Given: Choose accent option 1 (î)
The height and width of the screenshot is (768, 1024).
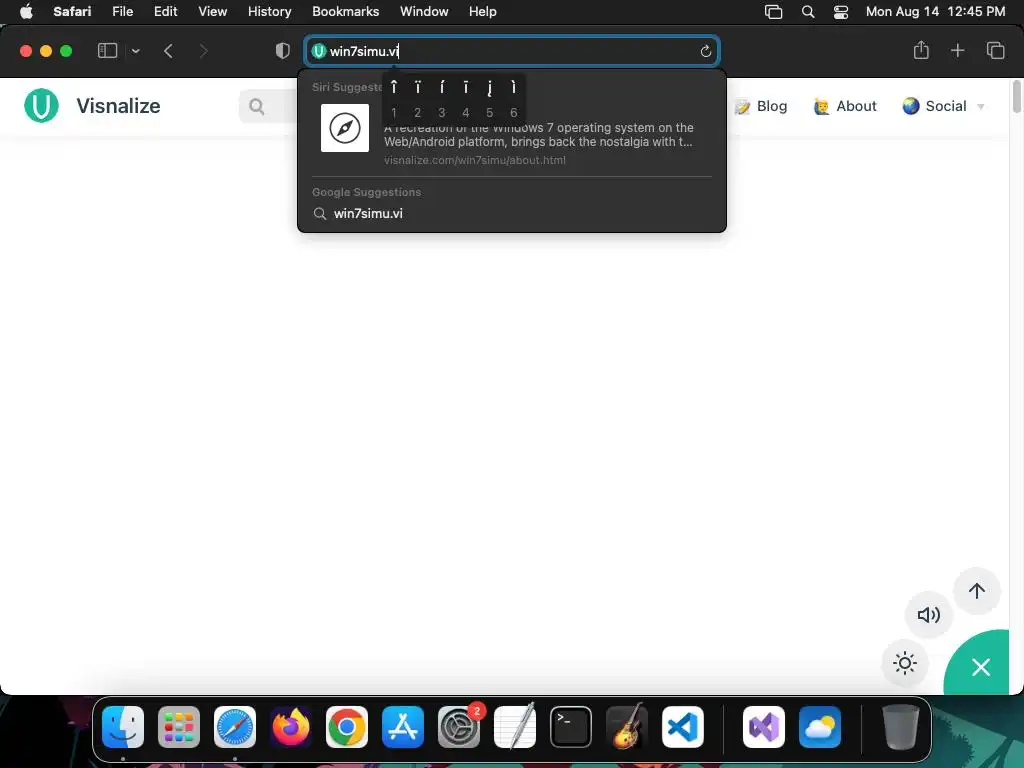Looking at the screenshot, I should click(394, 97).
